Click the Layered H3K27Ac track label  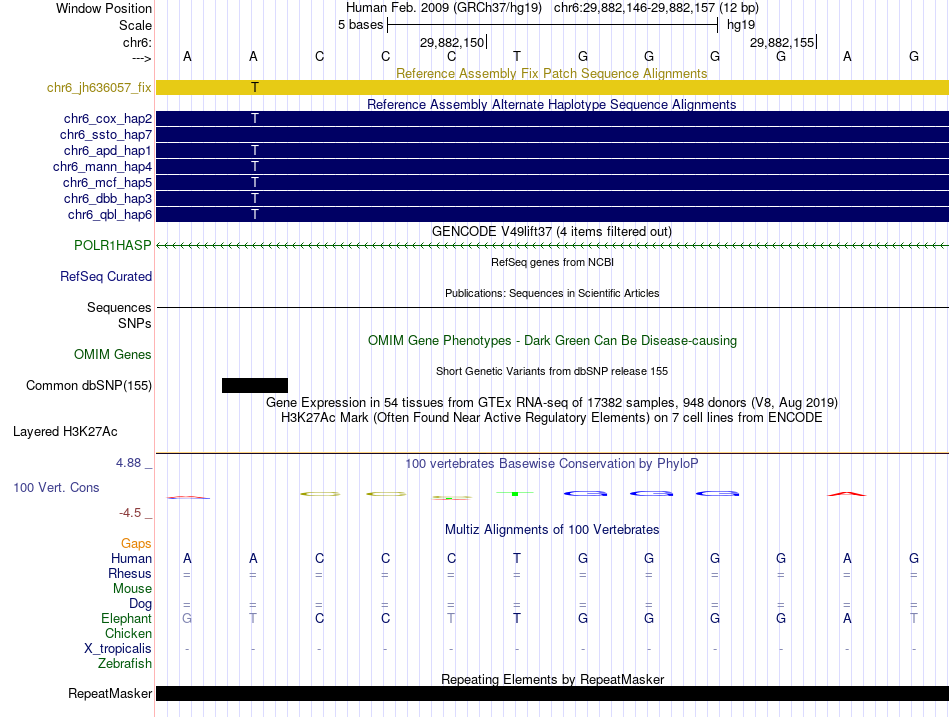(65, 432)
